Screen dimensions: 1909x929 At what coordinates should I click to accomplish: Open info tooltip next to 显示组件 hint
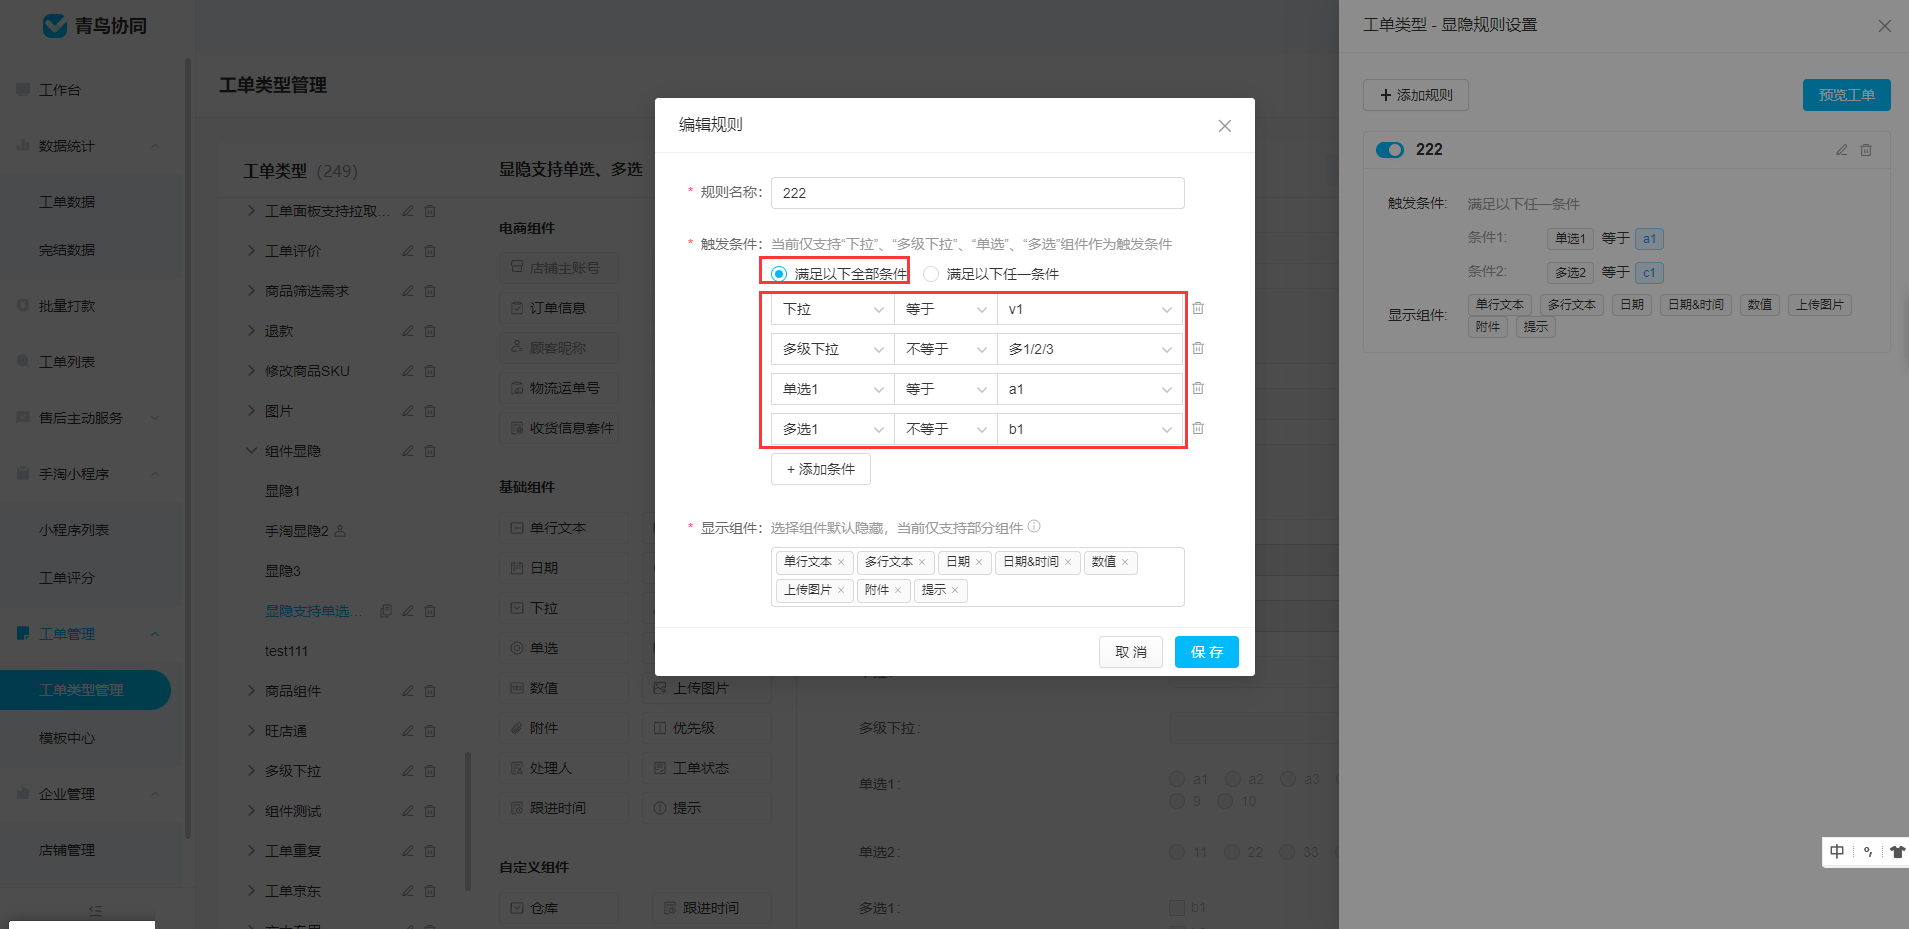pos(1034,526)
